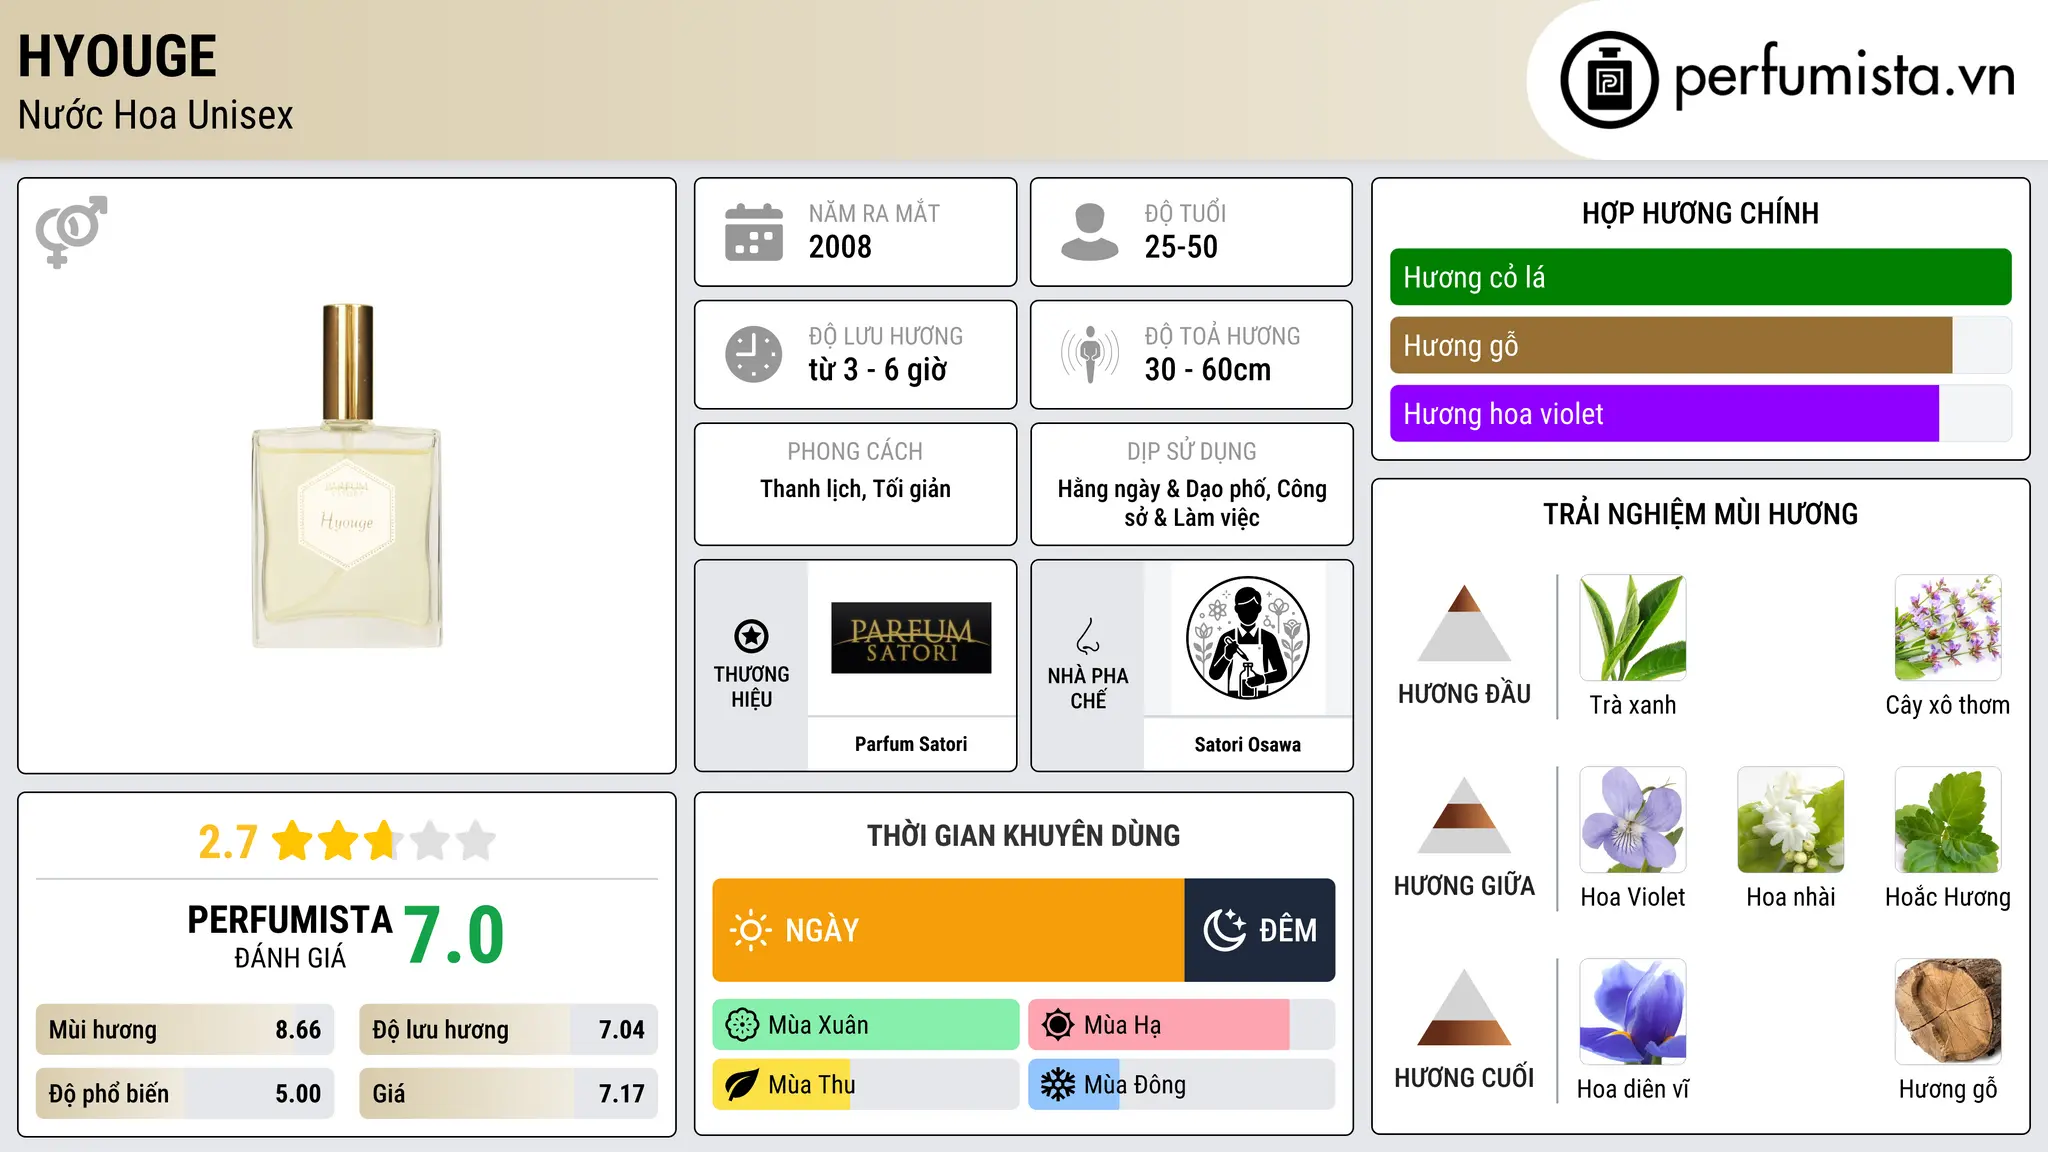Click the autumn leaf icon for Mùa Thu
Screen dimensions: 2048x1152
(x=742, y=1085)
